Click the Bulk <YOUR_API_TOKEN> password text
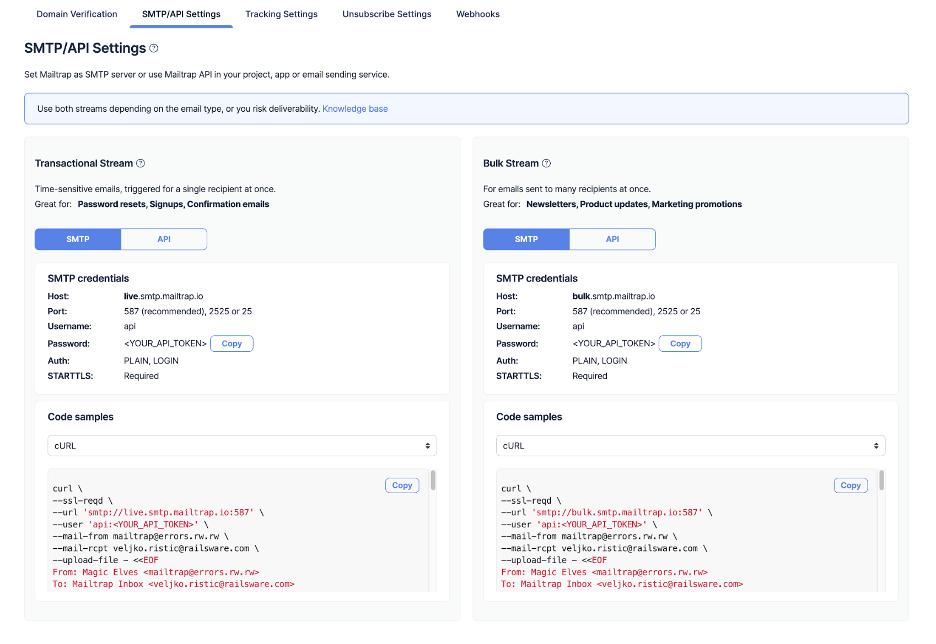The image size is (936, 644). coord(614,343)
